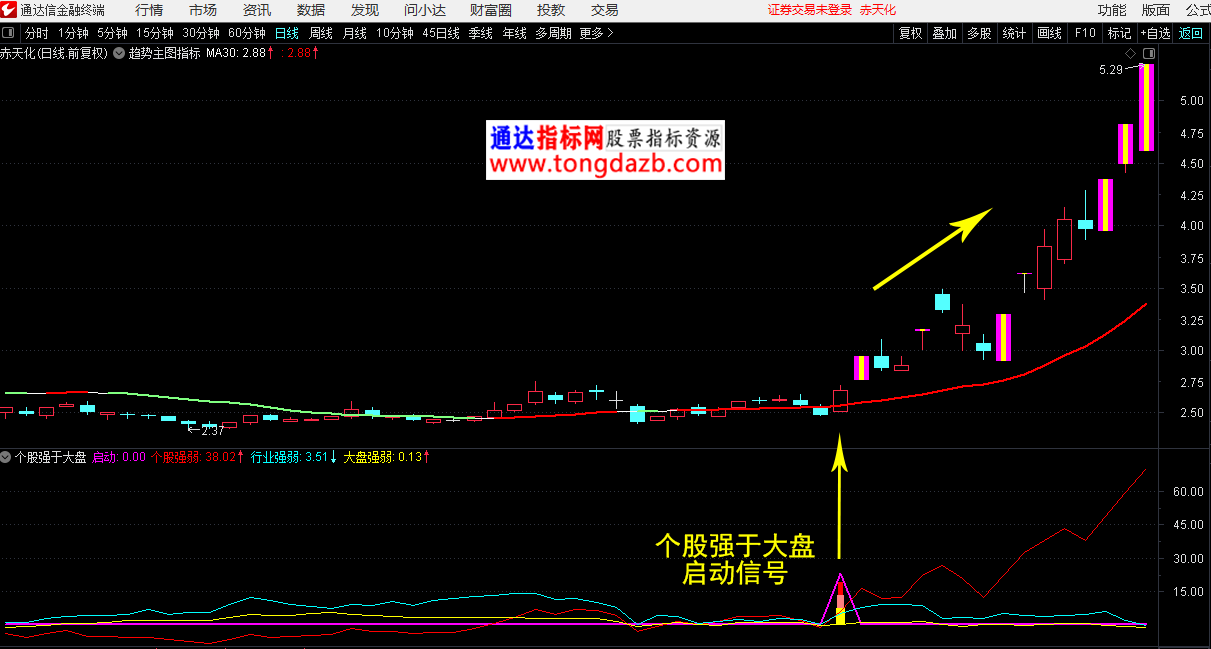The image size is (1211, 649).
Task: Open the 问小达 menu
Action: point(425,10)
